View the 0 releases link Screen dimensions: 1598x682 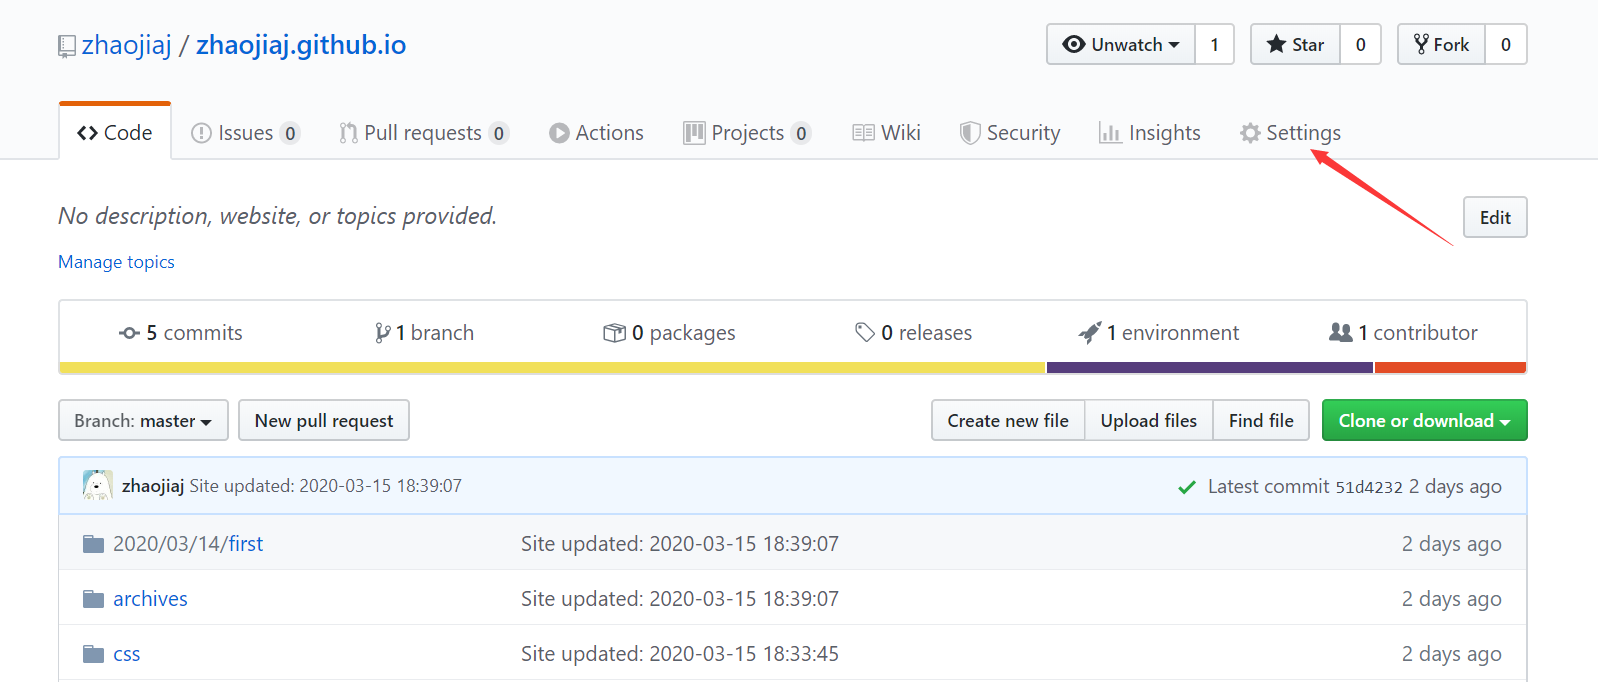(x=914, y=333)
